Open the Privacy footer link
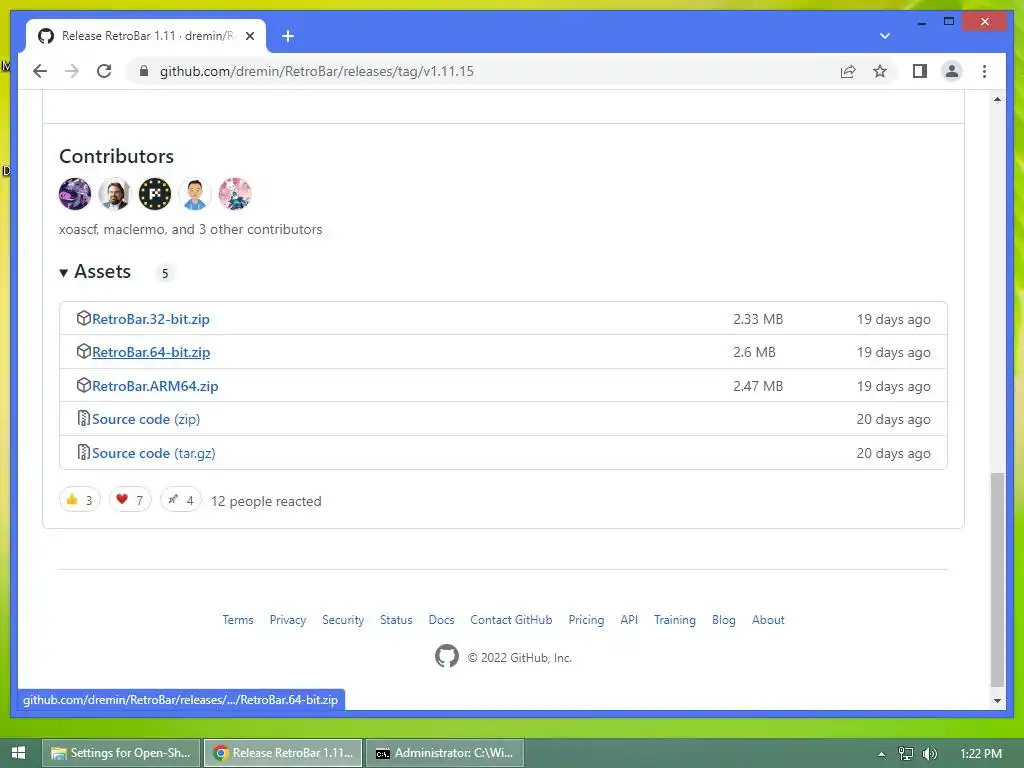1024x768 pixels. point(288,620)
